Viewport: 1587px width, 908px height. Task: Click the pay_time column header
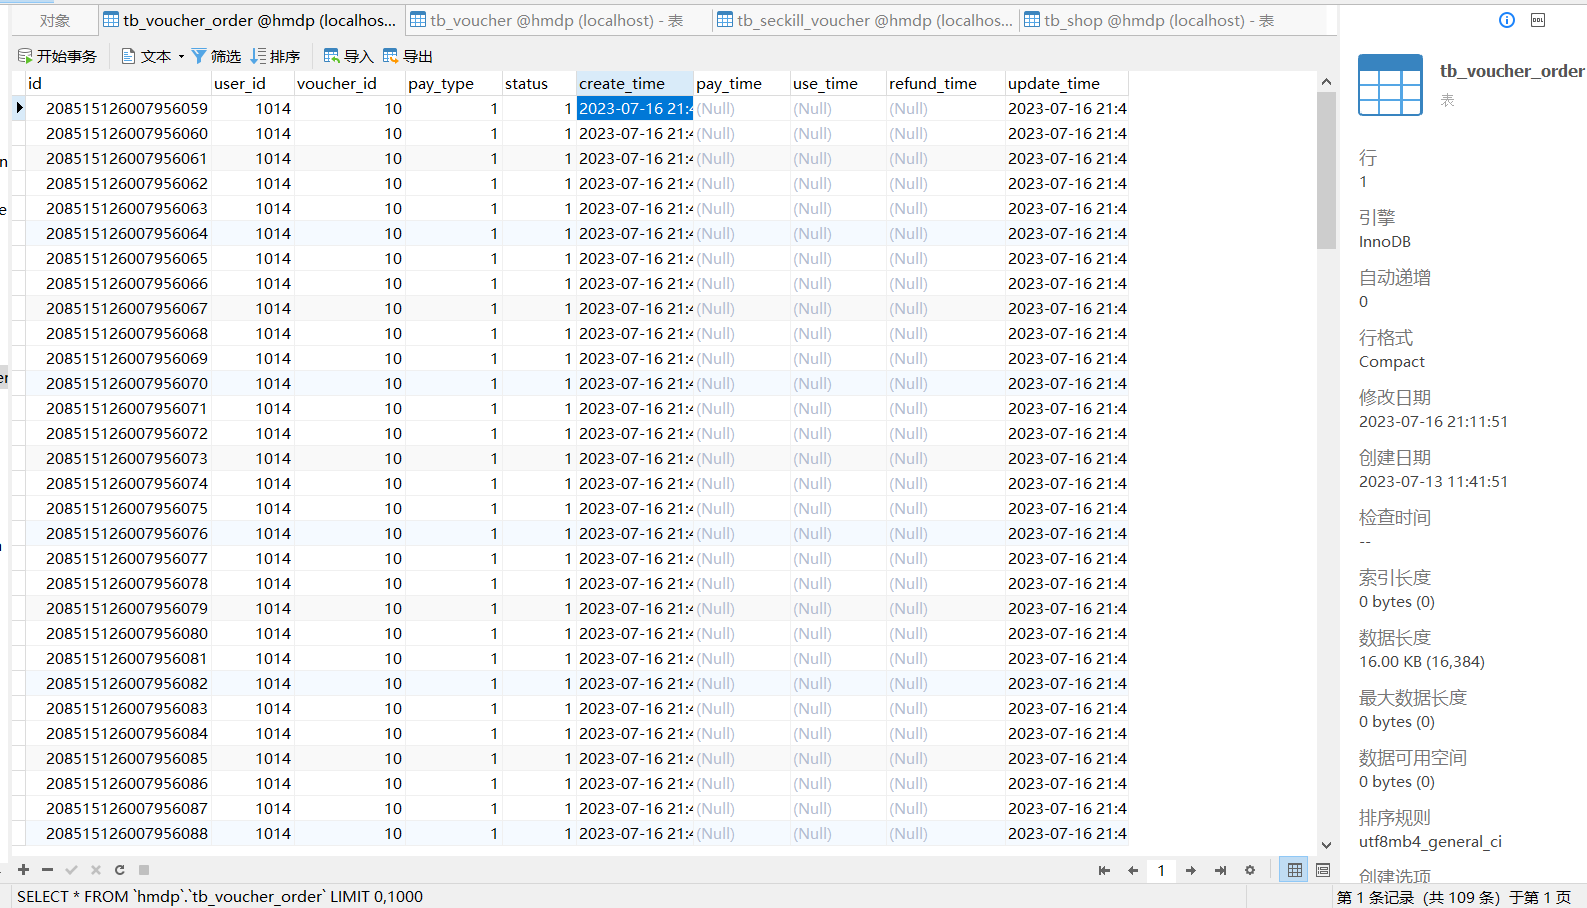pos(741,83)
